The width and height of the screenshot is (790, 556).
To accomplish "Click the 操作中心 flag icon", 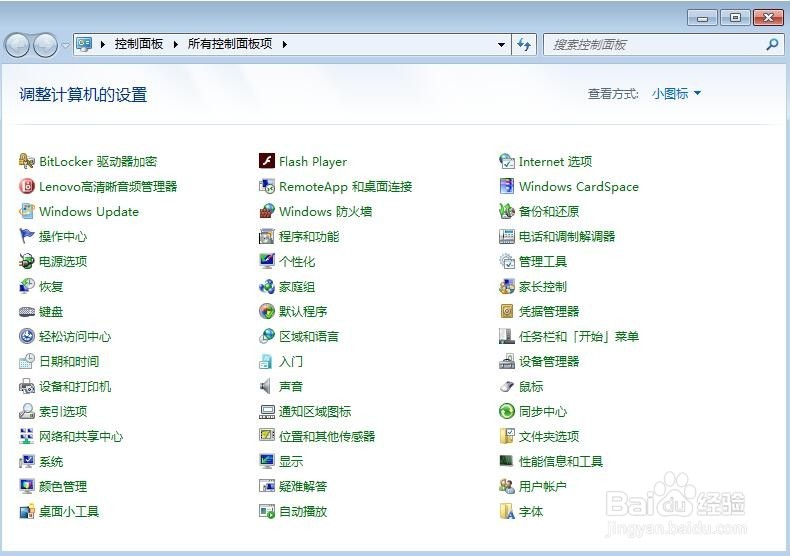I will click(x=27, y=236).
